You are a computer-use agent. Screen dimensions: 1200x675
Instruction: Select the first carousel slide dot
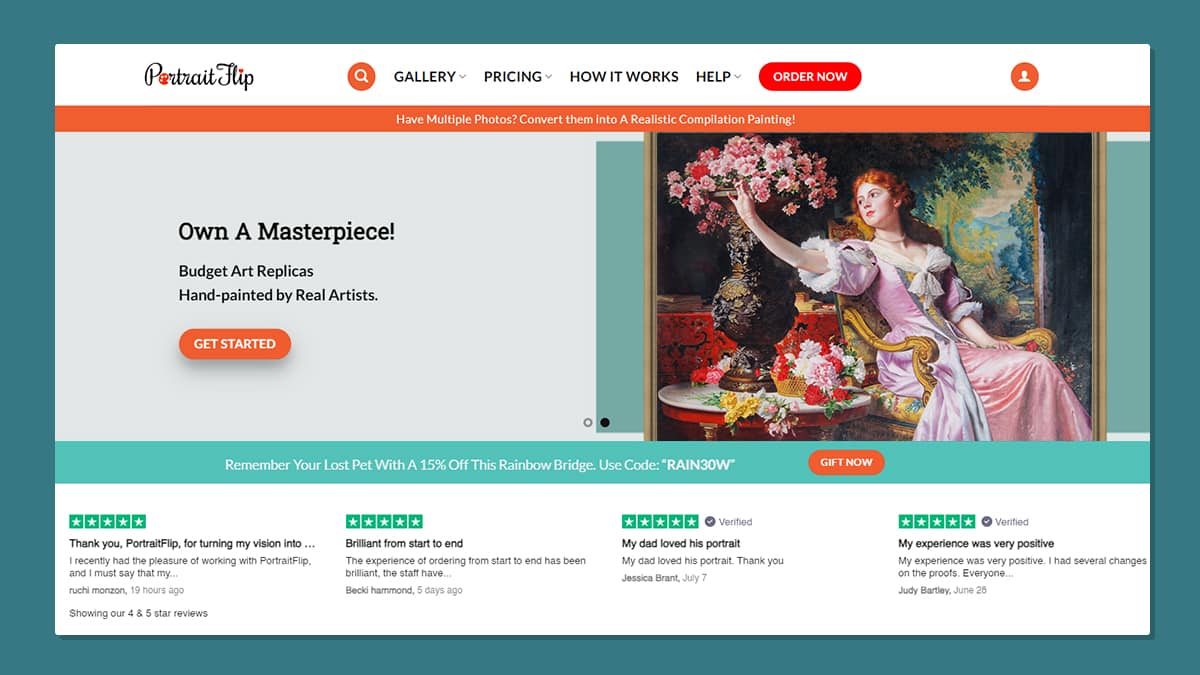[588, 423]
